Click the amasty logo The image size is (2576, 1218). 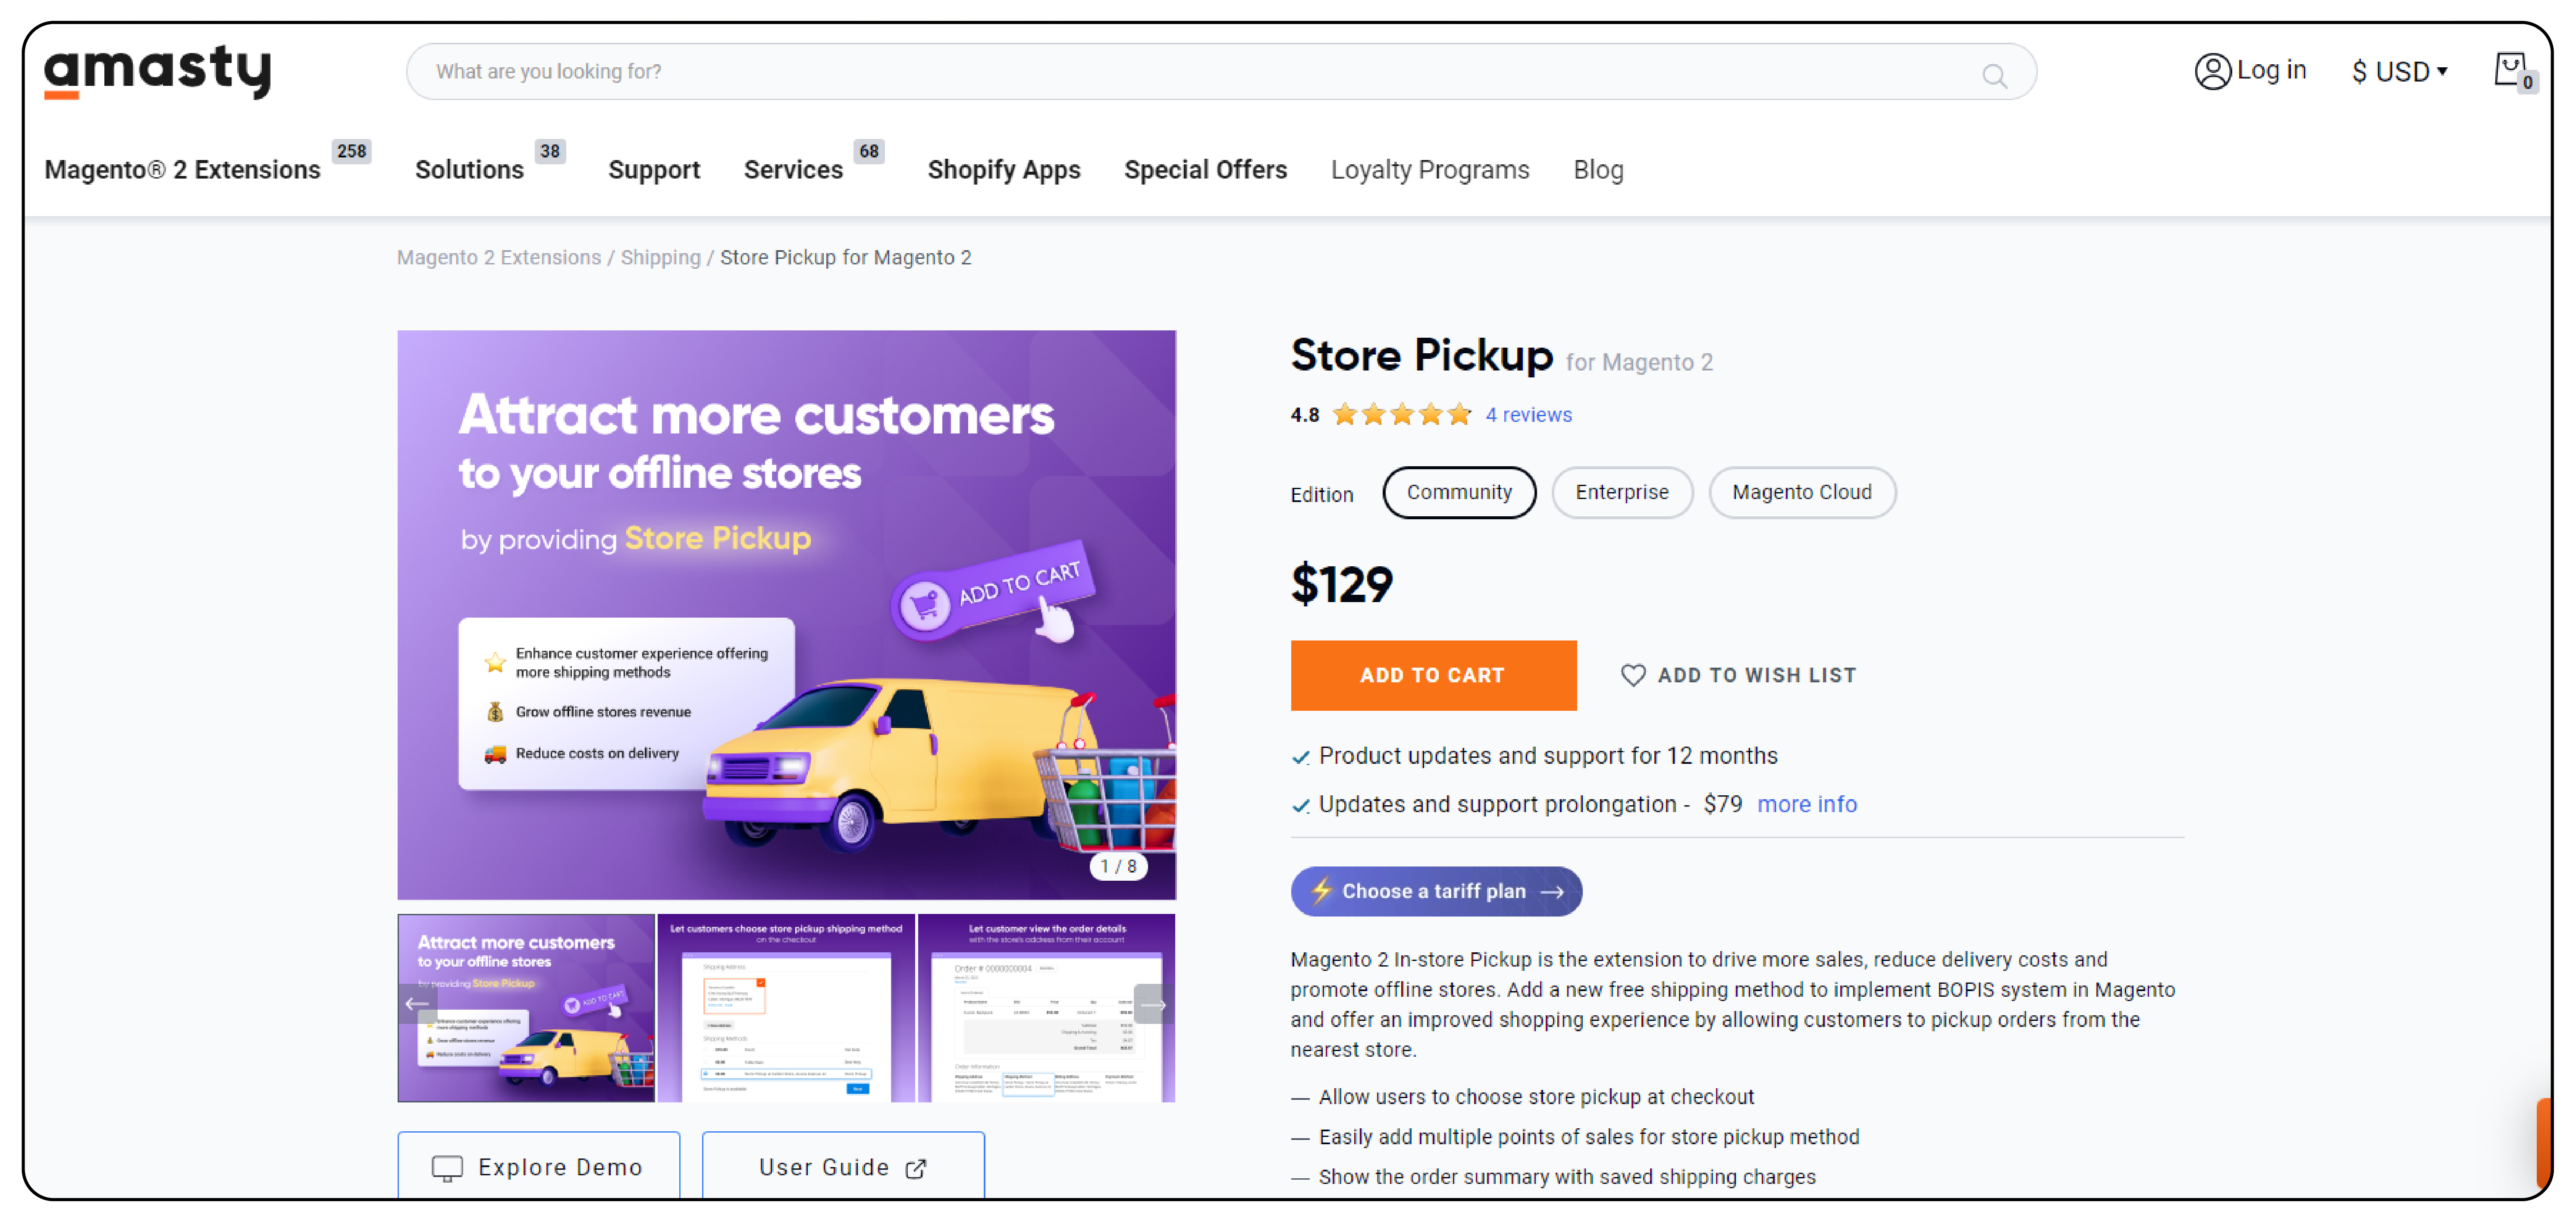[158, 71]
